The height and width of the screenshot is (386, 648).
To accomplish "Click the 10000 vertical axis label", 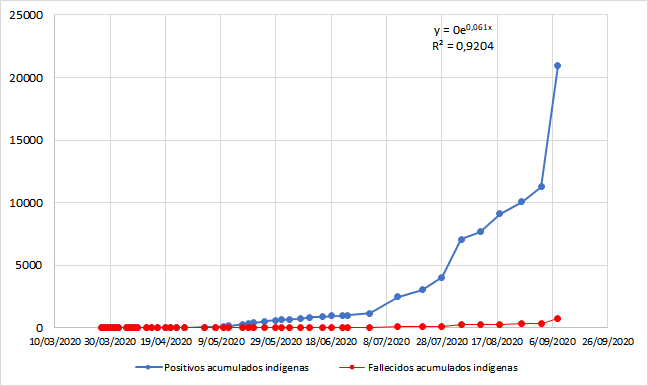I will coord(26,203).
